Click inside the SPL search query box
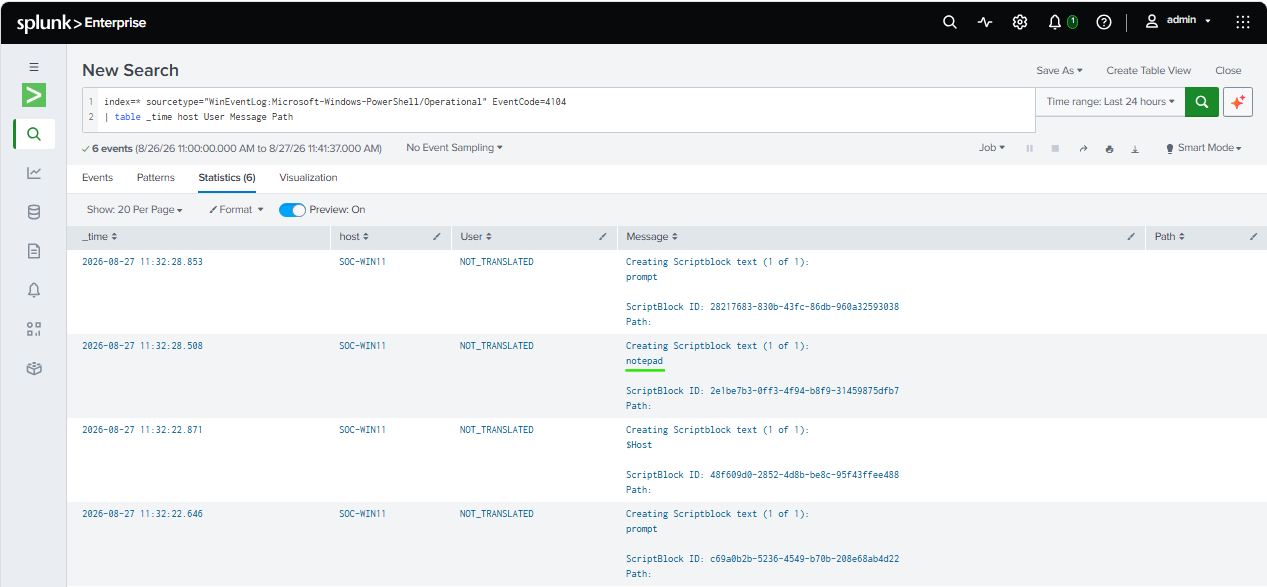The image size is (1267, 587). pyautogui.click(x=558, y=110)
